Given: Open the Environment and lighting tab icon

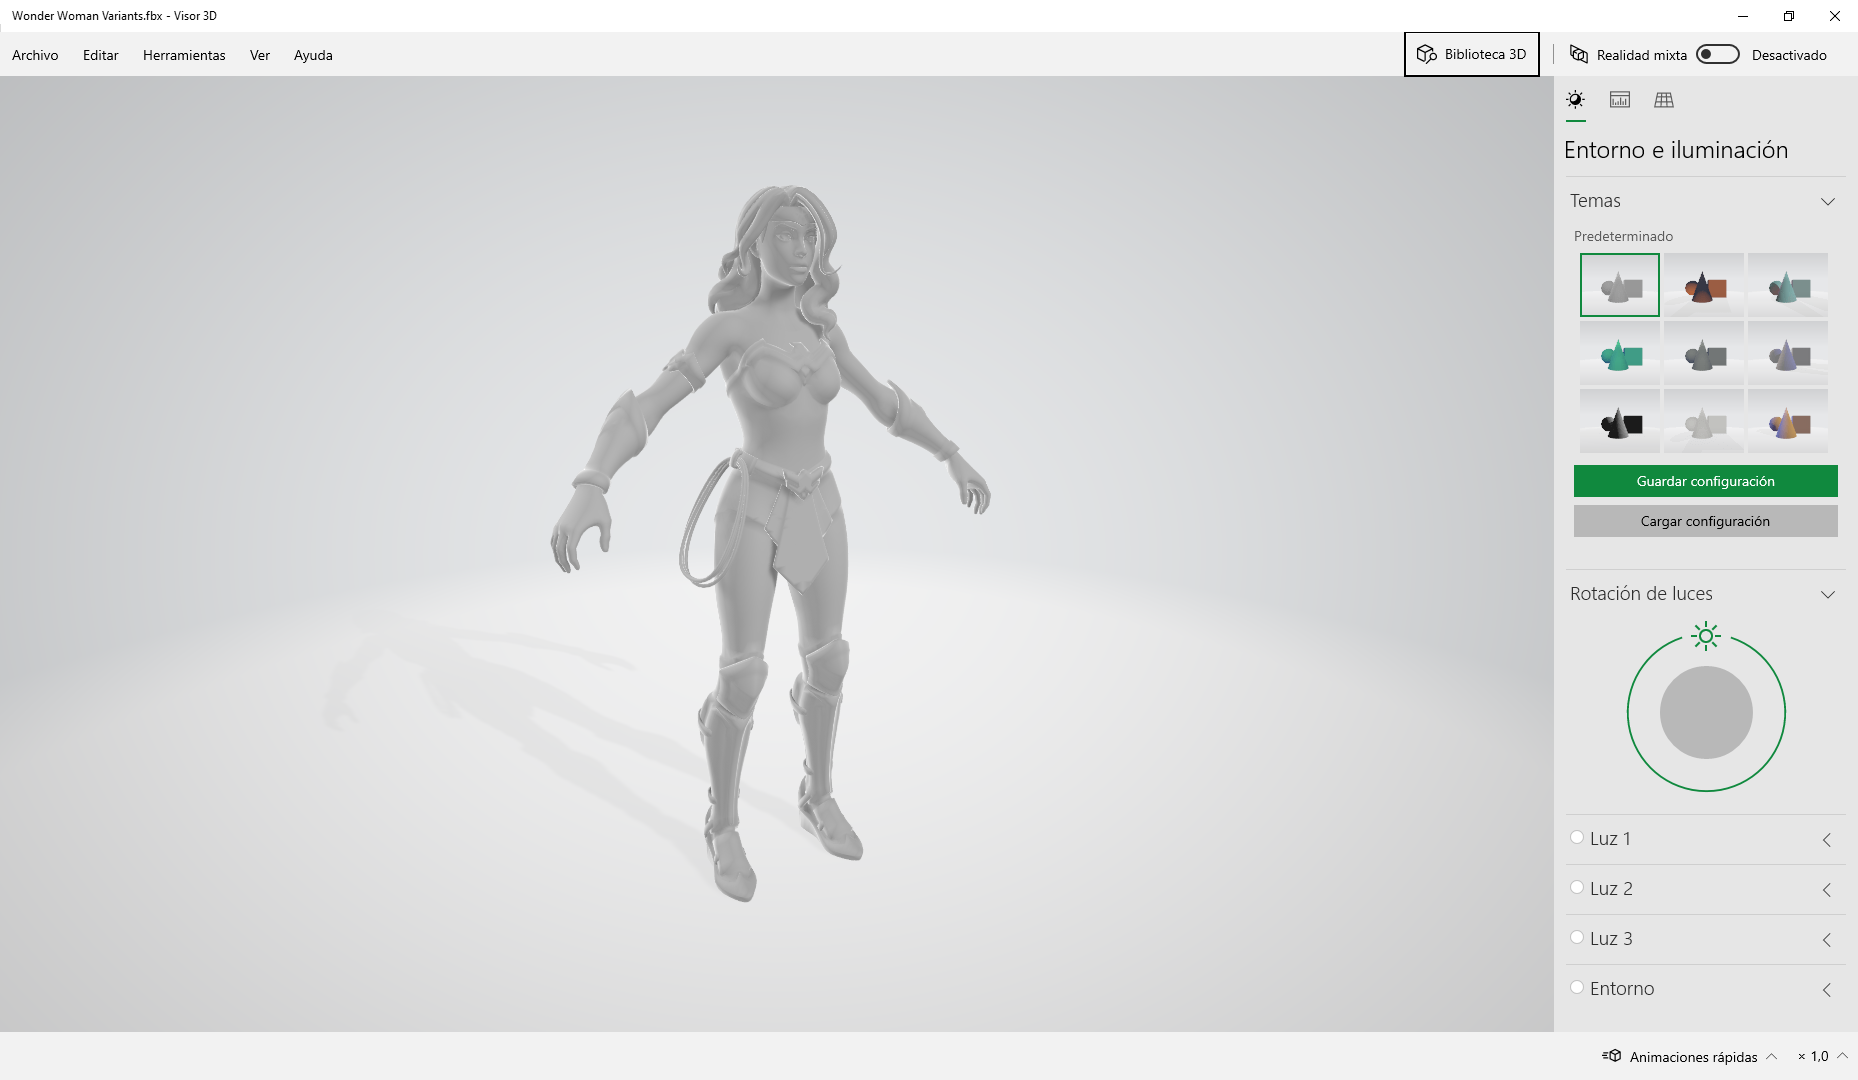Looking at the screenshot, I should 1575,100.
